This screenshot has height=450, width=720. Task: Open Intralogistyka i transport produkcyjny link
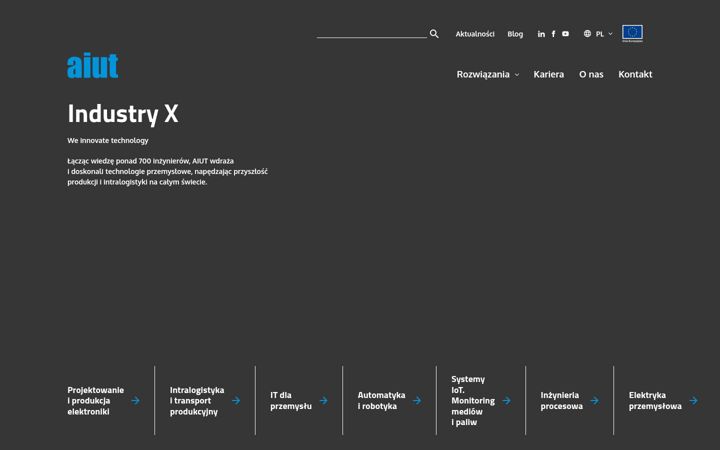pyautogui.click(x=197, y=401)
